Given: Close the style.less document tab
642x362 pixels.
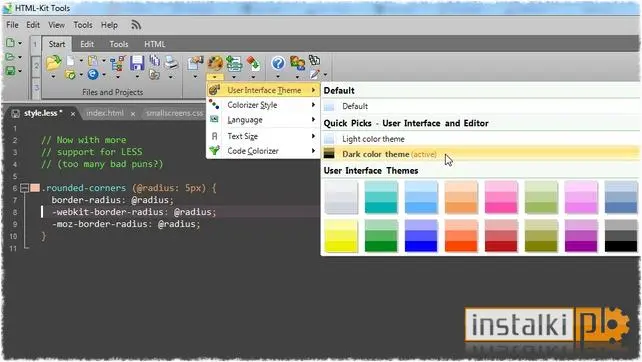Looking at the screenshot, I should click(x=72, y=114).
